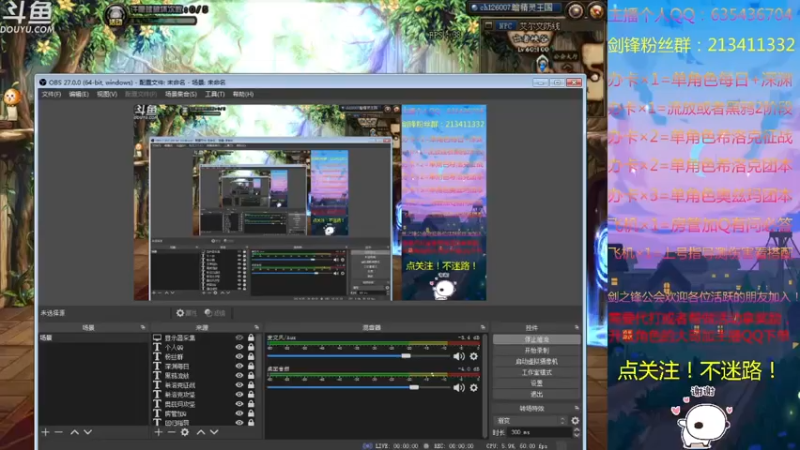Open the transition type dropdown
This screenshot has width=800, height=450.
click(531, 421)
